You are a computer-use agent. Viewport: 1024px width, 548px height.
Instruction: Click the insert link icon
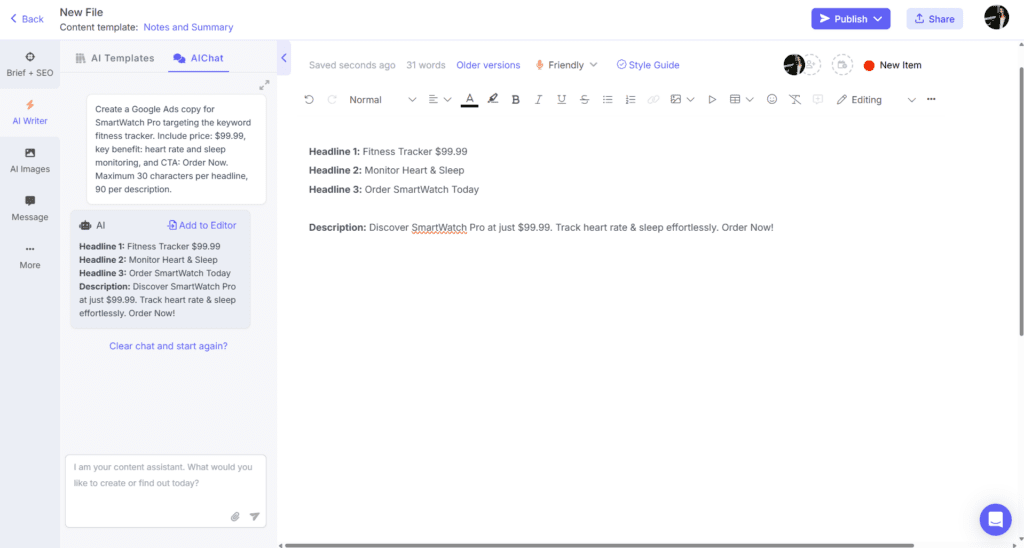653,99
